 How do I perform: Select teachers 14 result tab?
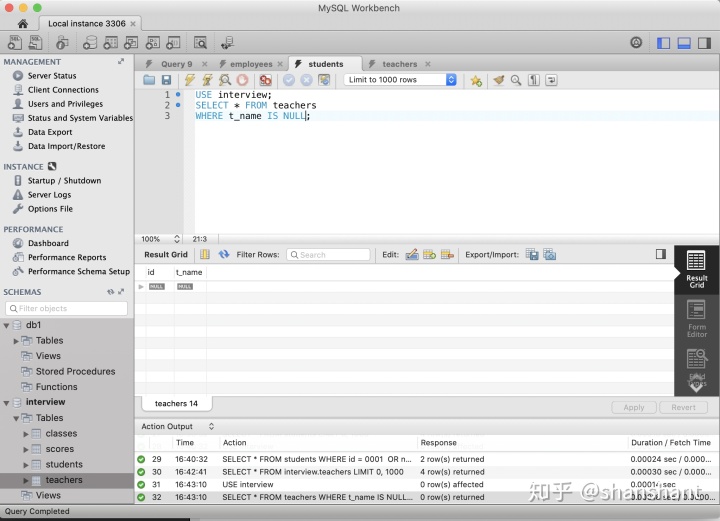pyautogui.click(x=176, y=403)
